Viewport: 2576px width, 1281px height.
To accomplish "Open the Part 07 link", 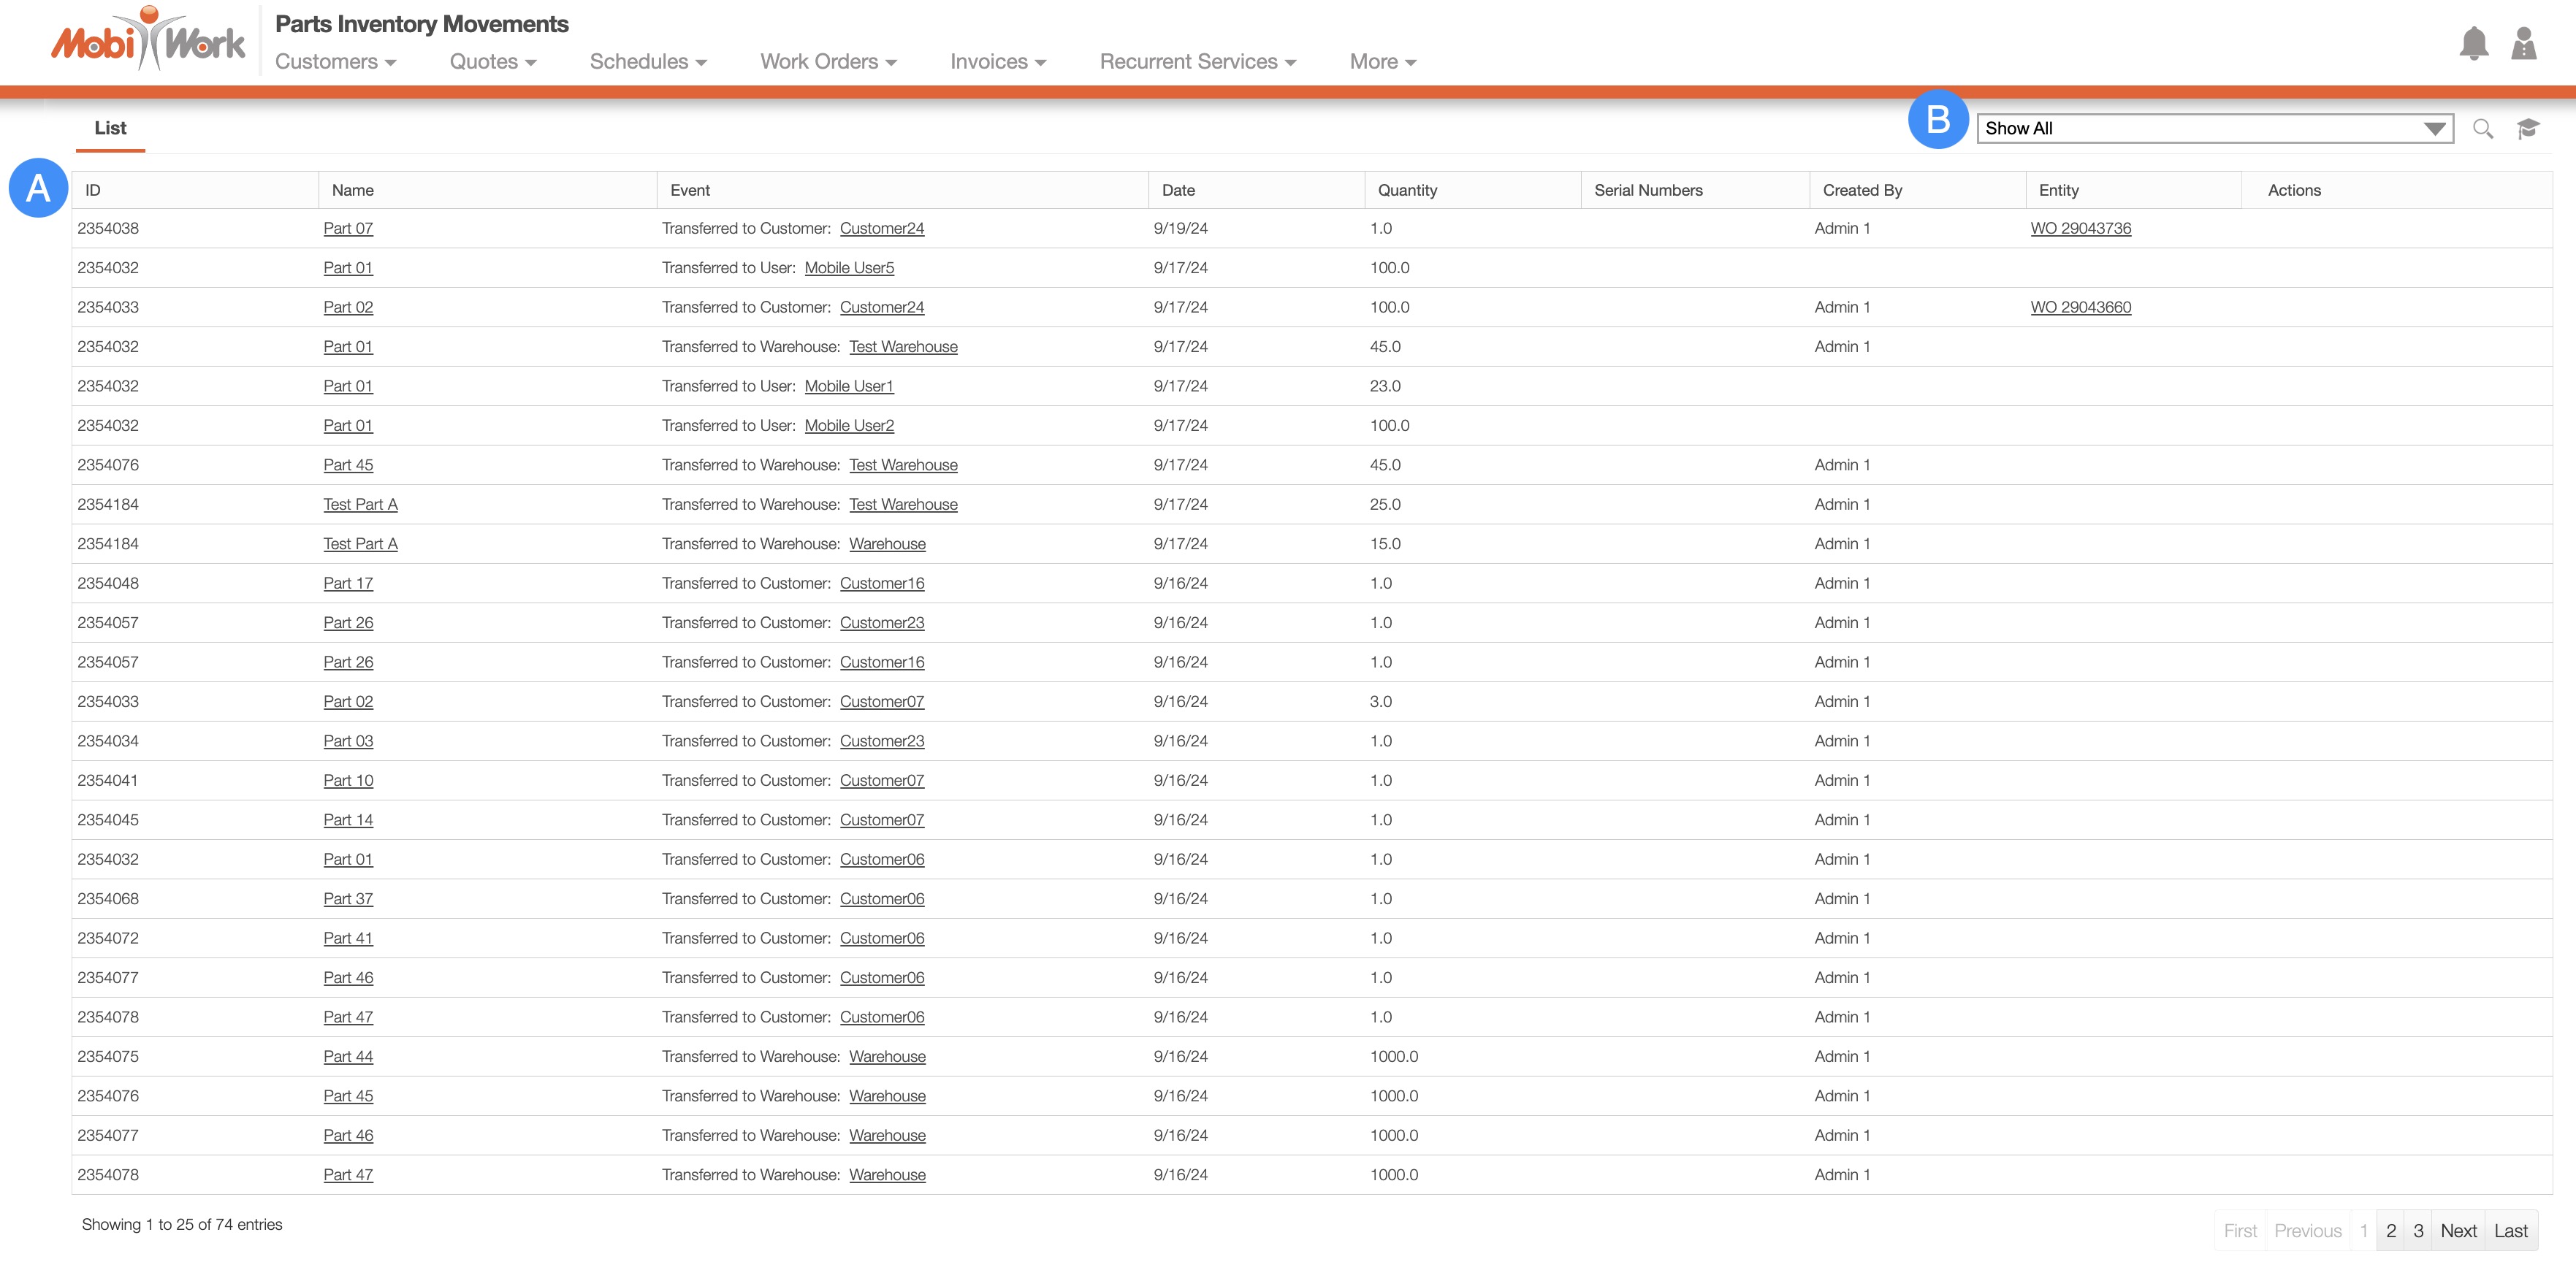I will pos(348,229).
